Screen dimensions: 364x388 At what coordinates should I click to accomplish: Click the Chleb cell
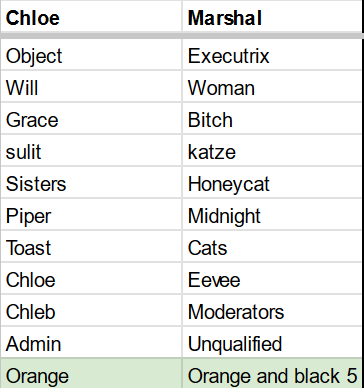pyautogui.click(x=91, y=310)
